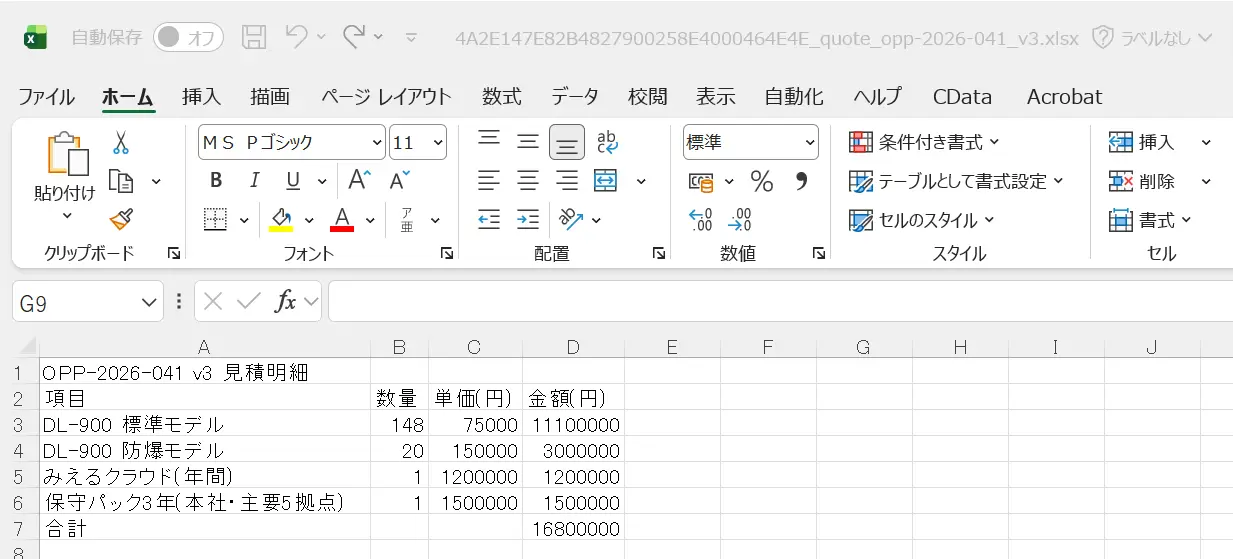This screenshot has width=1233, height=559.
Task: Toggle Underline formatting
Action: 293,181
